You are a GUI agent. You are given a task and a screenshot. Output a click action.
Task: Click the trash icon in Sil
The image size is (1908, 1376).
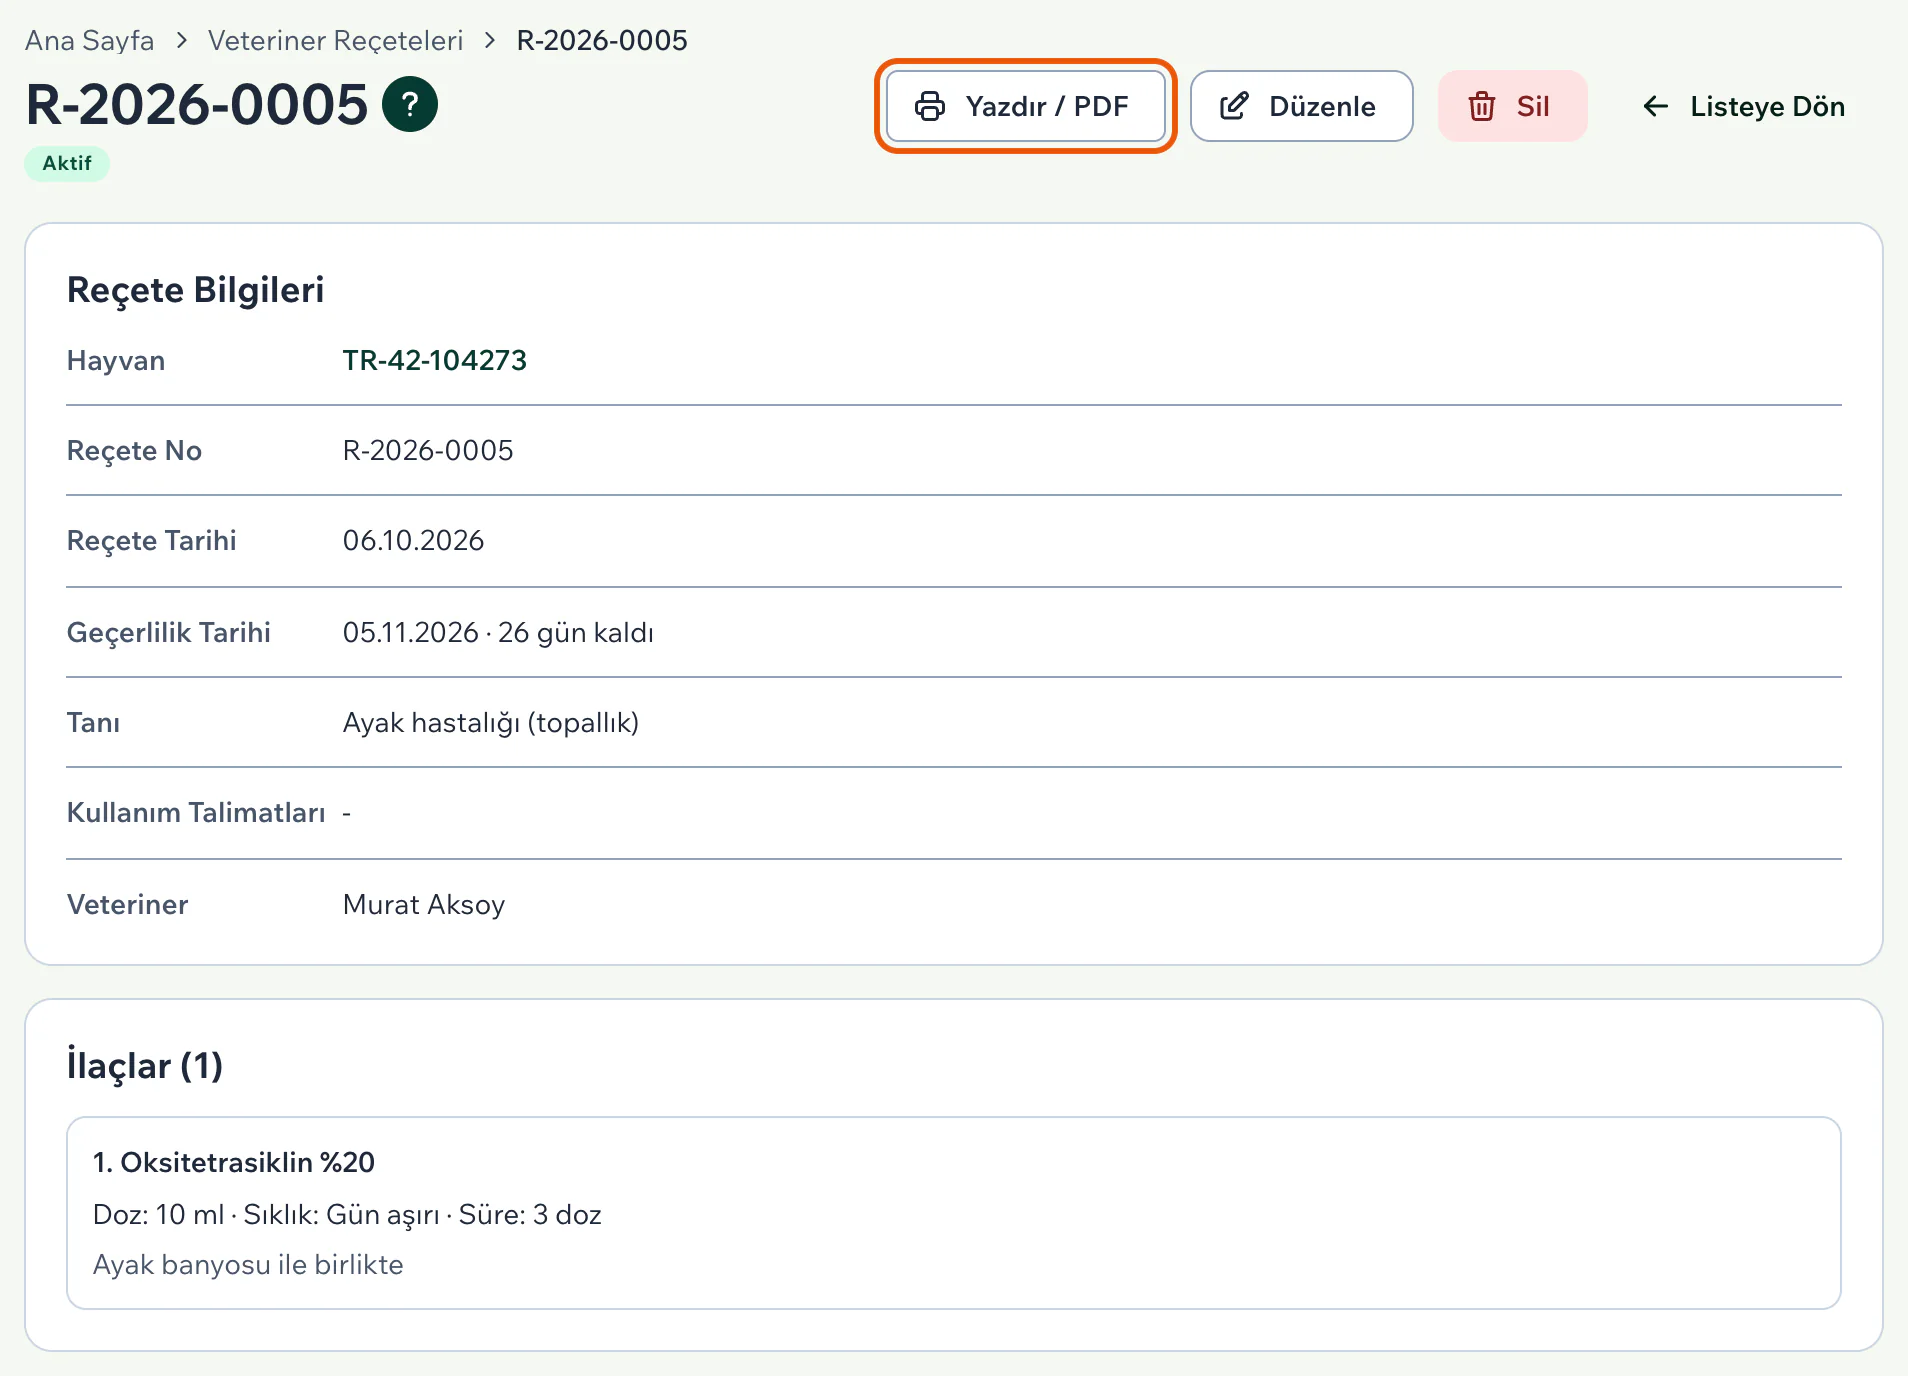pyautogui.click(x=1482, y=106)
